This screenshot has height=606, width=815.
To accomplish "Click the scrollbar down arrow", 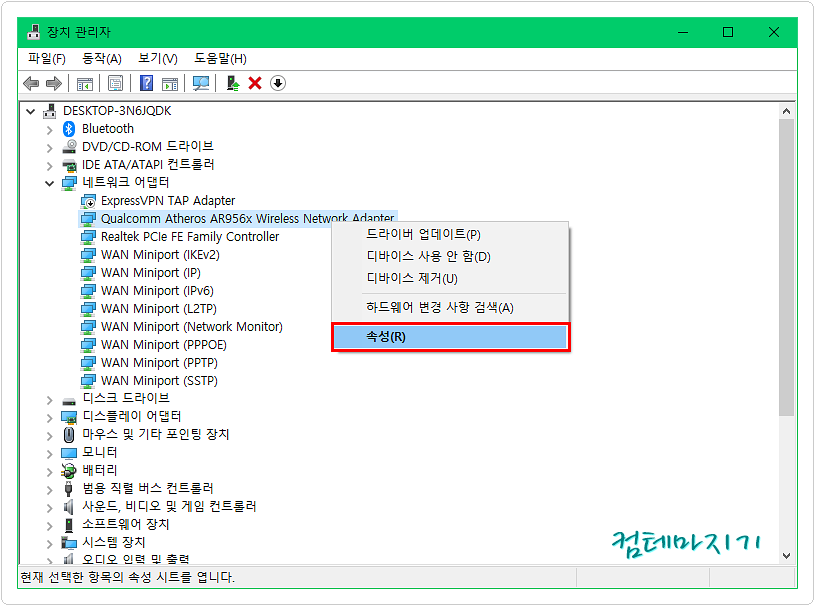I will (x=786, y=556).
